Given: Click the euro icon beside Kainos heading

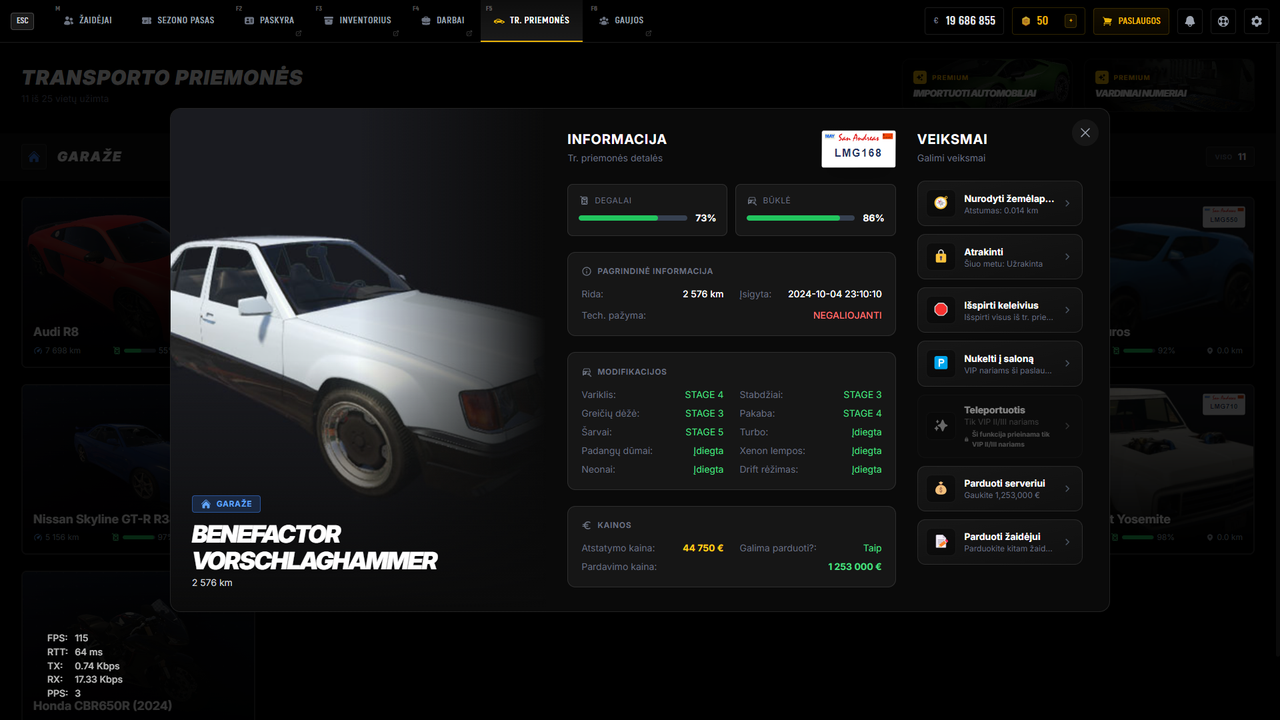Looking at the screenshot, I should [x=587, y=525].
